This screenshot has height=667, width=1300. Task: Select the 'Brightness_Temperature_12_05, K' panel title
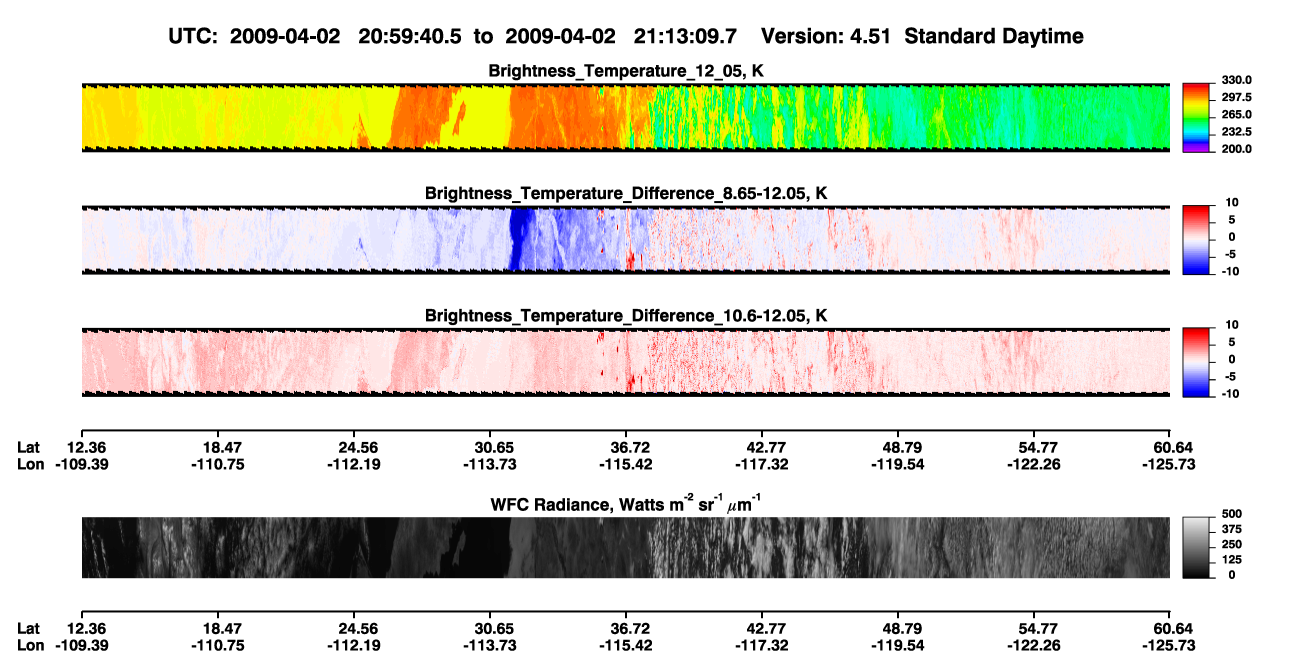[x=626, y=71]
